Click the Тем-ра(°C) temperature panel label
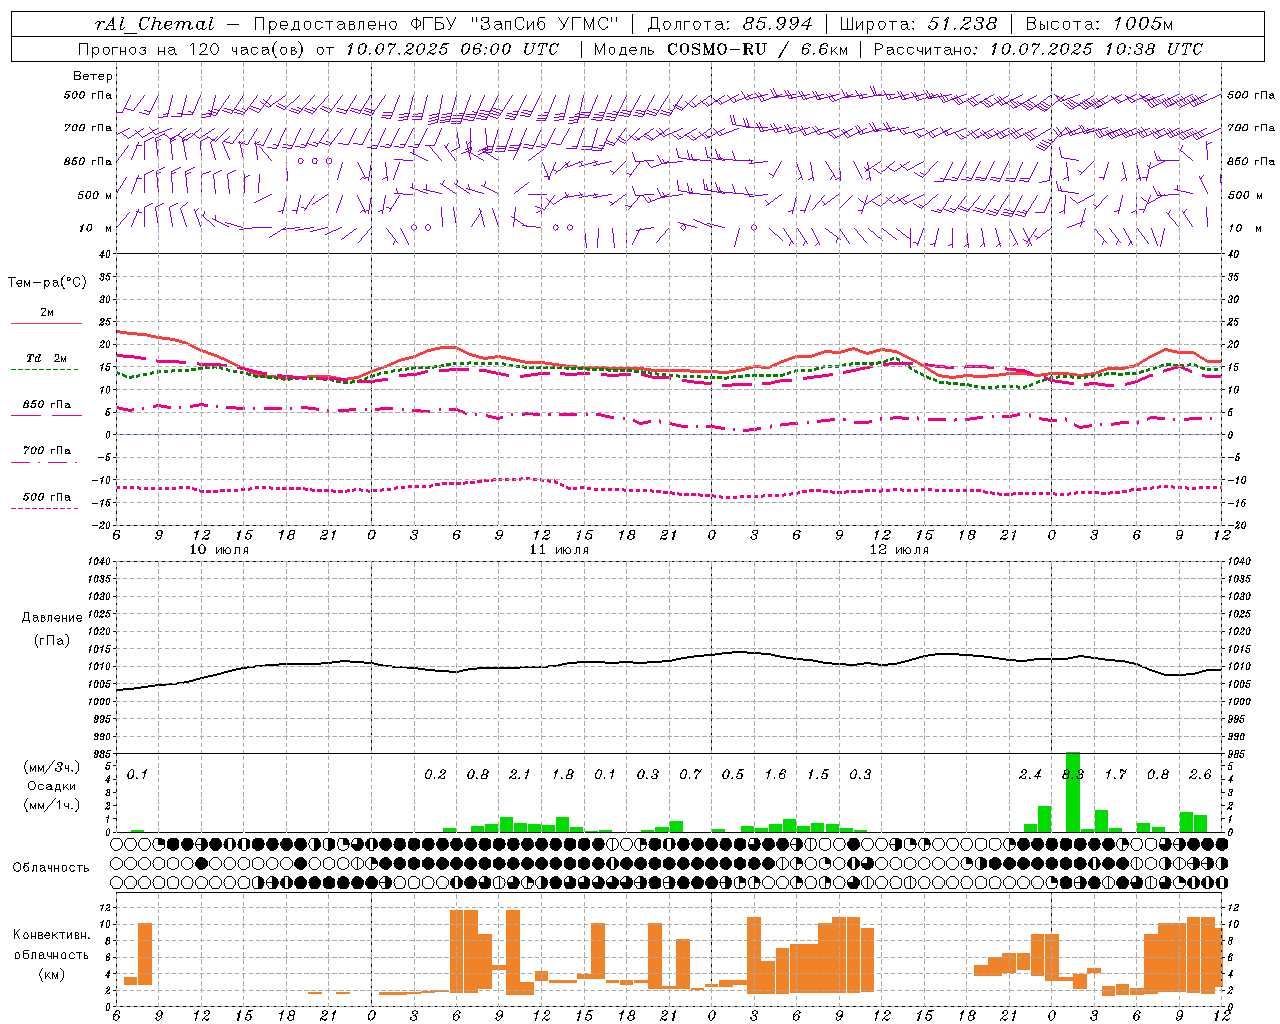1280x1024 pixels. click(x=47, y=283)
